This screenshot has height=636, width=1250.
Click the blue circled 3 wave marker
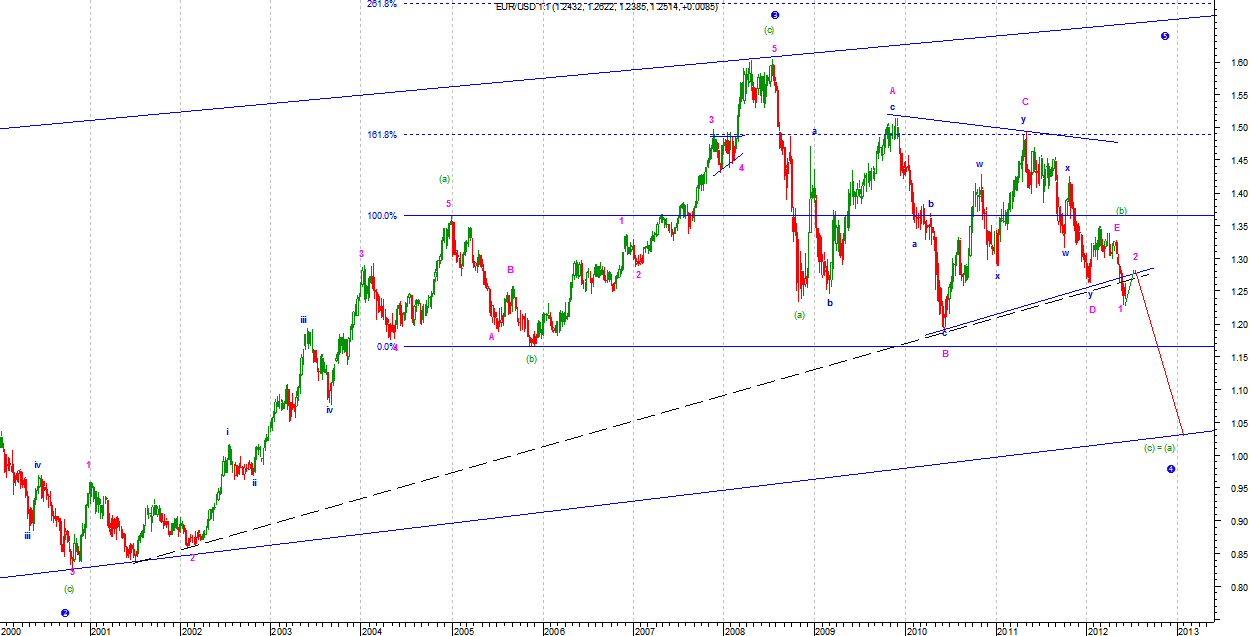click(x=774, y=16)
